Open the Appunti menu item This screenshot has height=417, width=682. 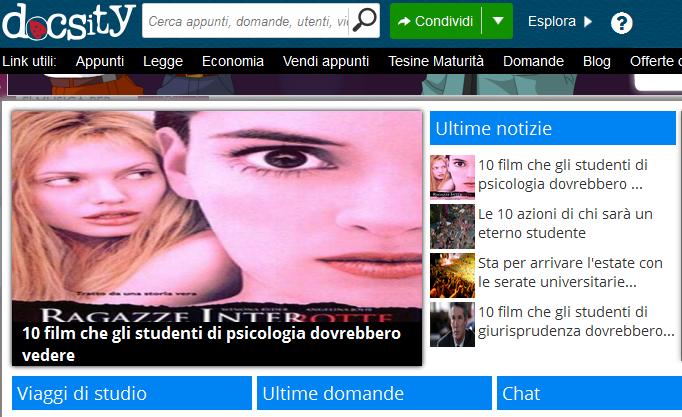[100, 61]
